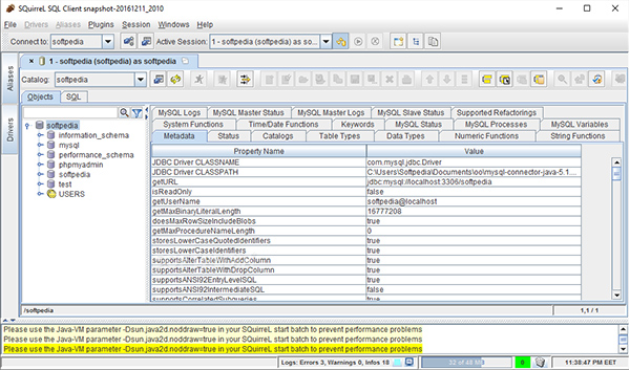Click the new session properties icon
629x370 pixels.
[x=146, y=42]
